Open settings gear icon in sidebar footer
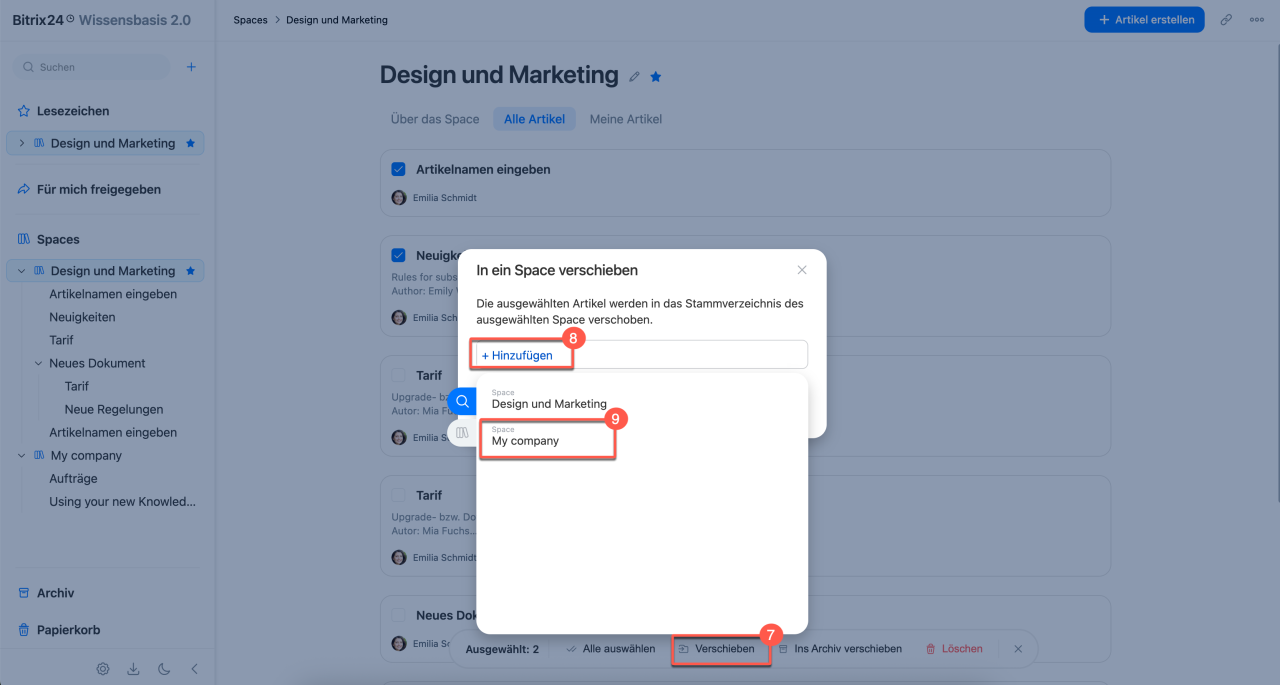Image resolution: width=1280 pixels, height=685 pixels. [x=103, y=669]
